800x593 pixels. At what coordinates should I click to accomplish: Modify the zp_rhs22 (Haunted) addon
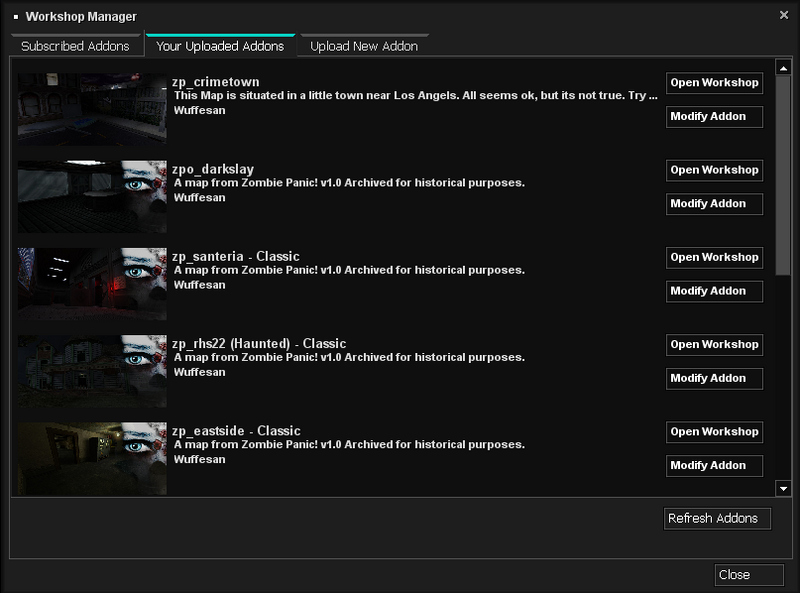coord(714,378)
